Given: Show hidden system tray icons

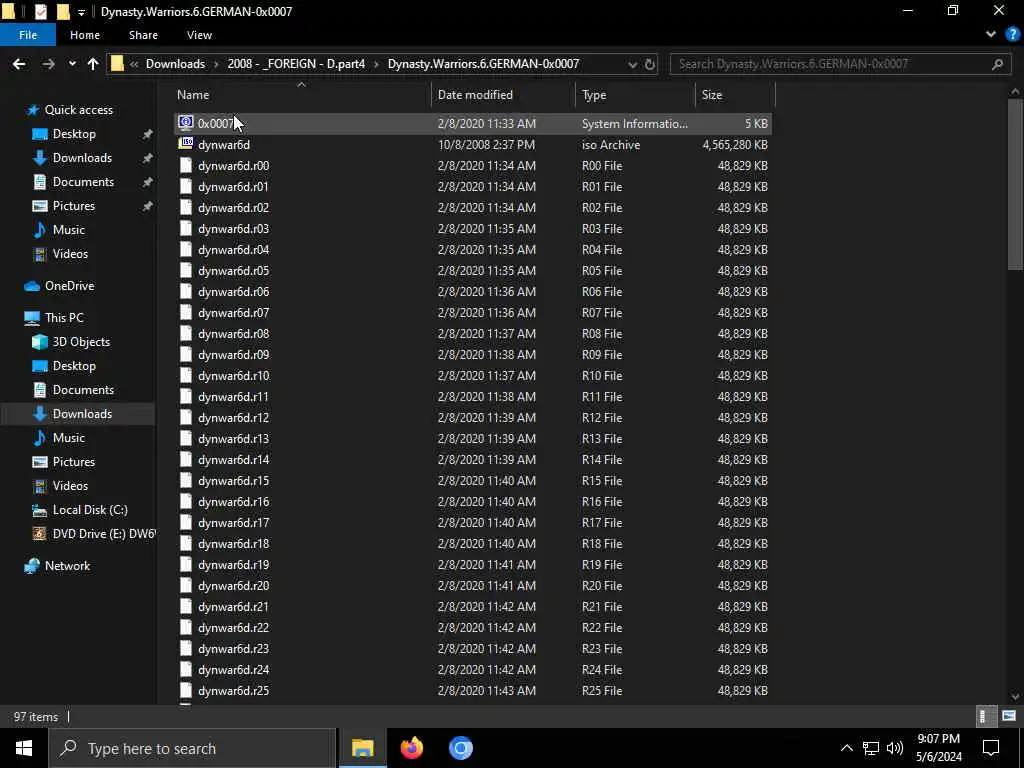Looking at the screenshot, I should point(846,748).
